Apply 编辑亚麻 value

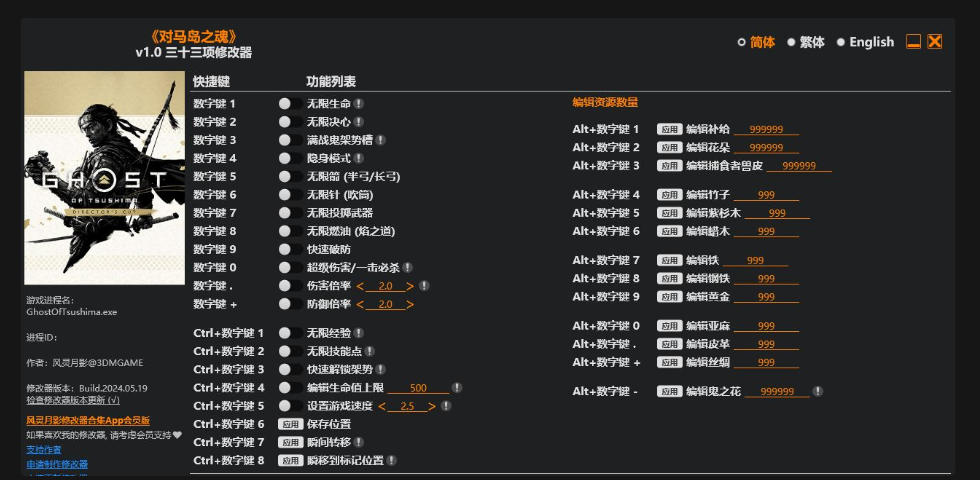[669, 326]
